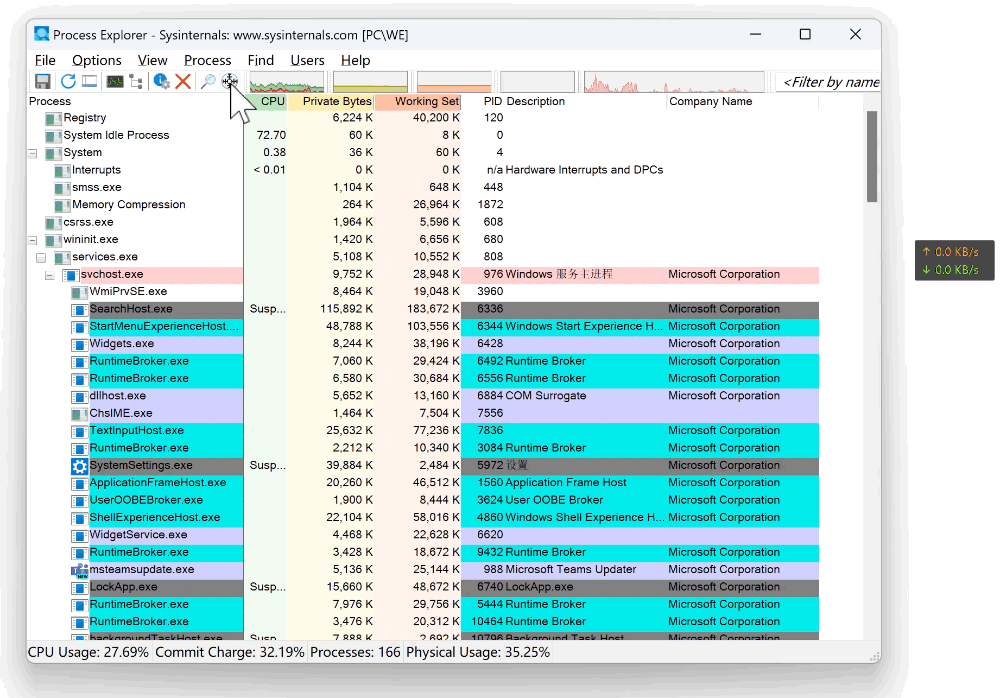Open the Process menu
Screen dimensions: 1000x698
point(207,60)
